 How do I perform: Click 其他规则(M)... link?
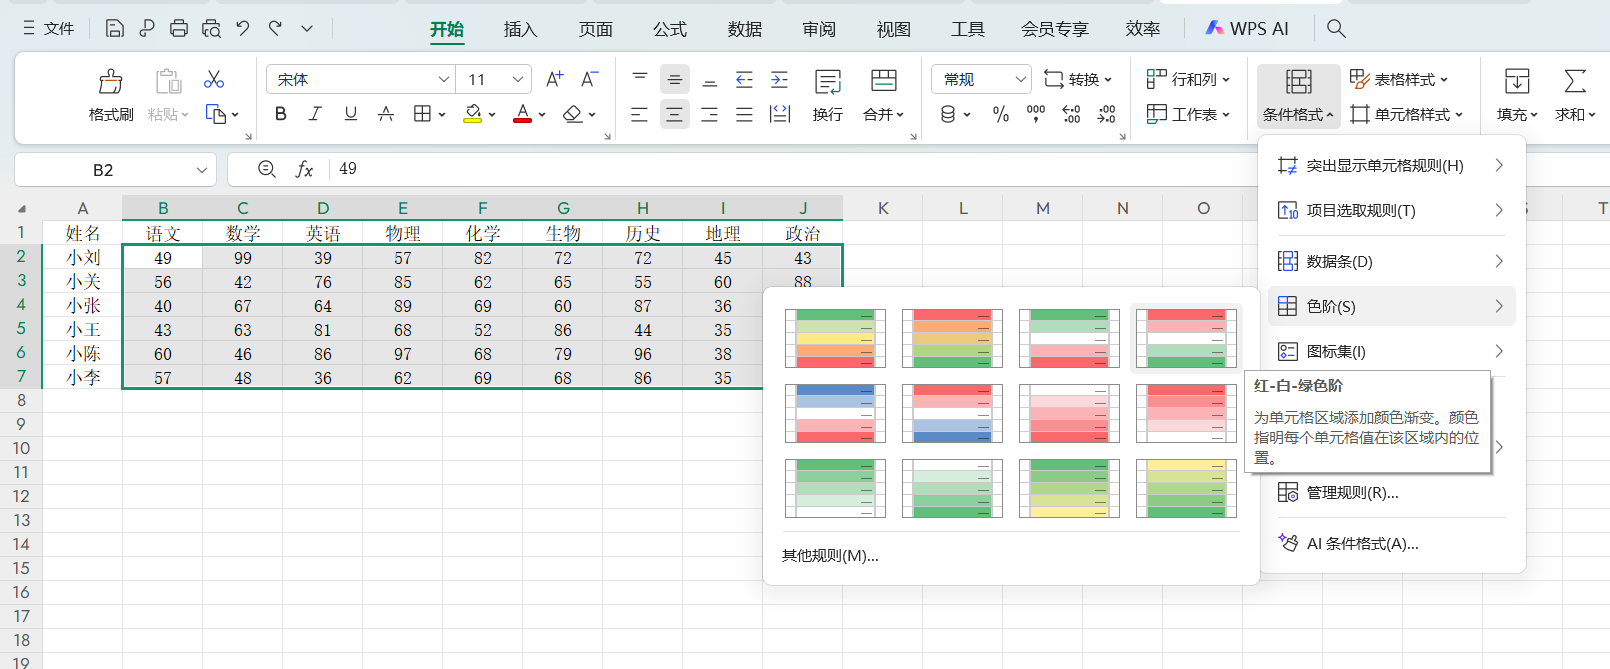(830, 556)
